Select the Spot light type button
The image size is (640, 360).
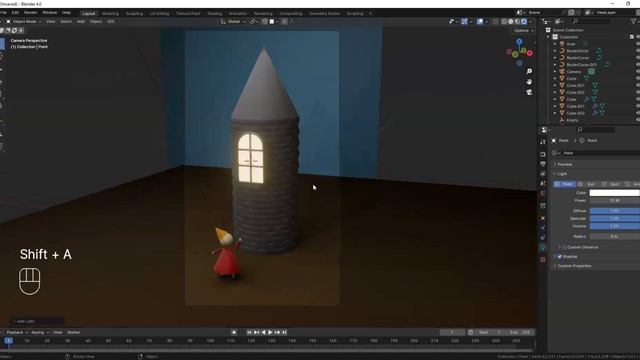611,184
